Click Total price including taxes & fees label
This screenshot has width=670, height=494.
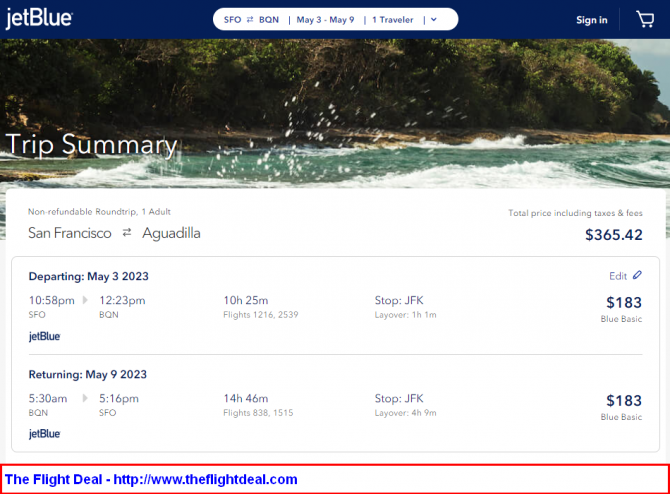point(575,213)
